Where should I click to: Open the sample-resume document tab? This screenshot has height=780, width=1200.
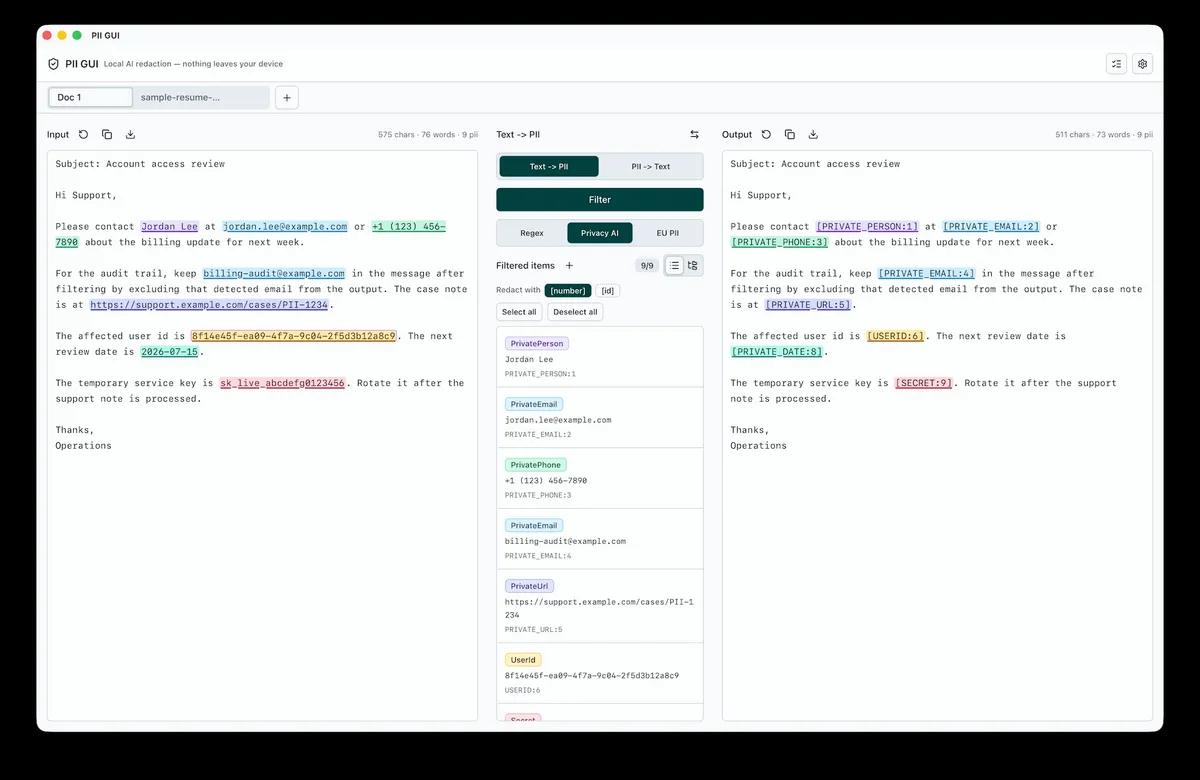tap(201, 97)
